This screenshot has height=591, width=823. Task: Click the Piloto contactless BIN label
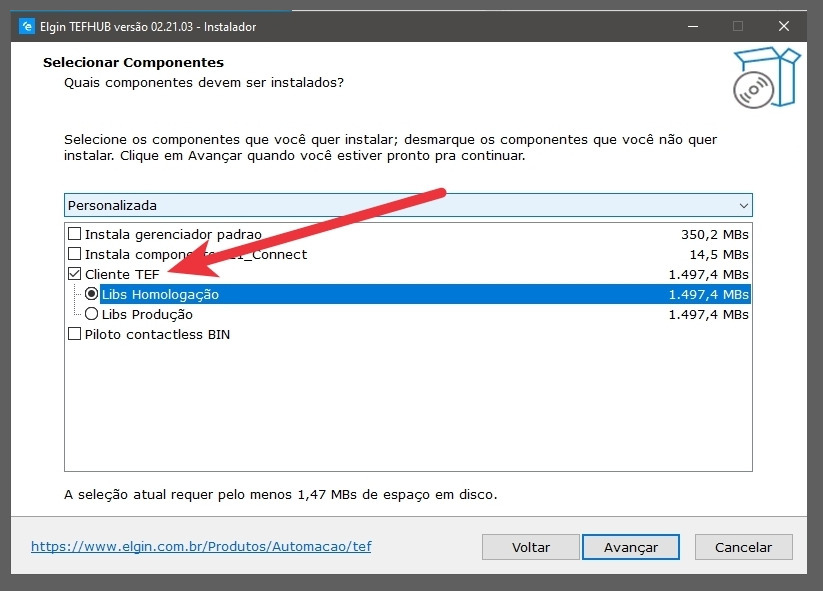point(157,334)
